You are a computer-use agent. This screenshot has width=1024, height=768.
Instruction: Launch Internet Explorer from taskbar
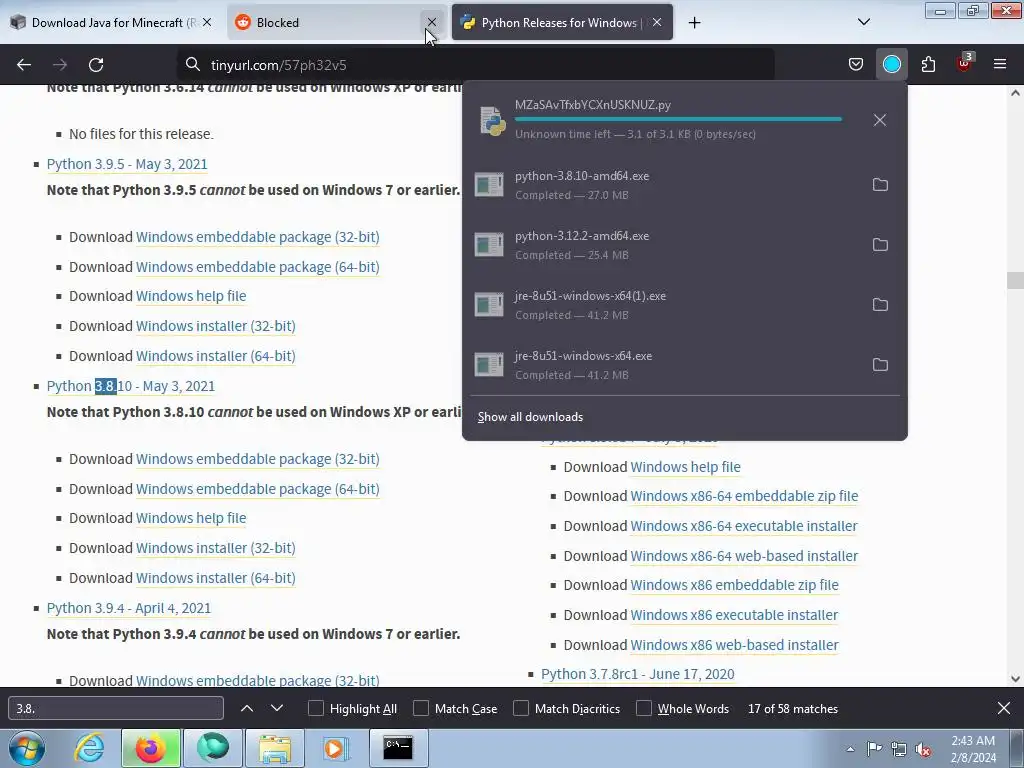pyautogui.click(x=90, y=748)
